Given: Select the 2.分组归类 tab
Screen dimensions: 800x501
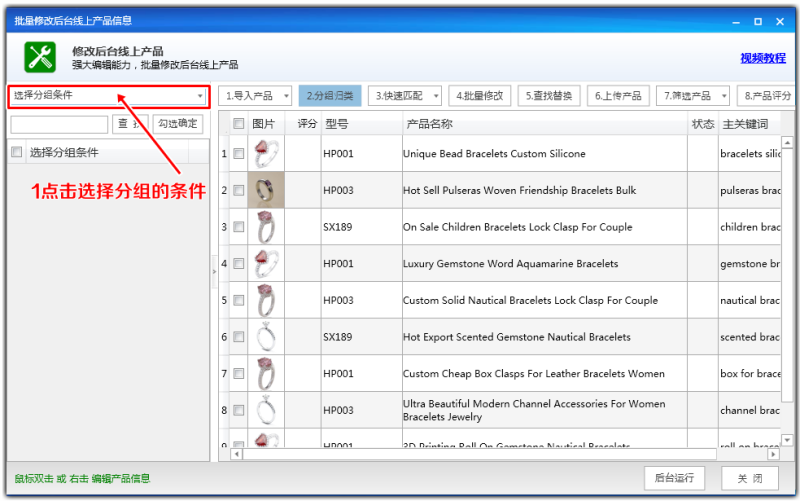Looking at the screenshot, I should pos(330,96).
